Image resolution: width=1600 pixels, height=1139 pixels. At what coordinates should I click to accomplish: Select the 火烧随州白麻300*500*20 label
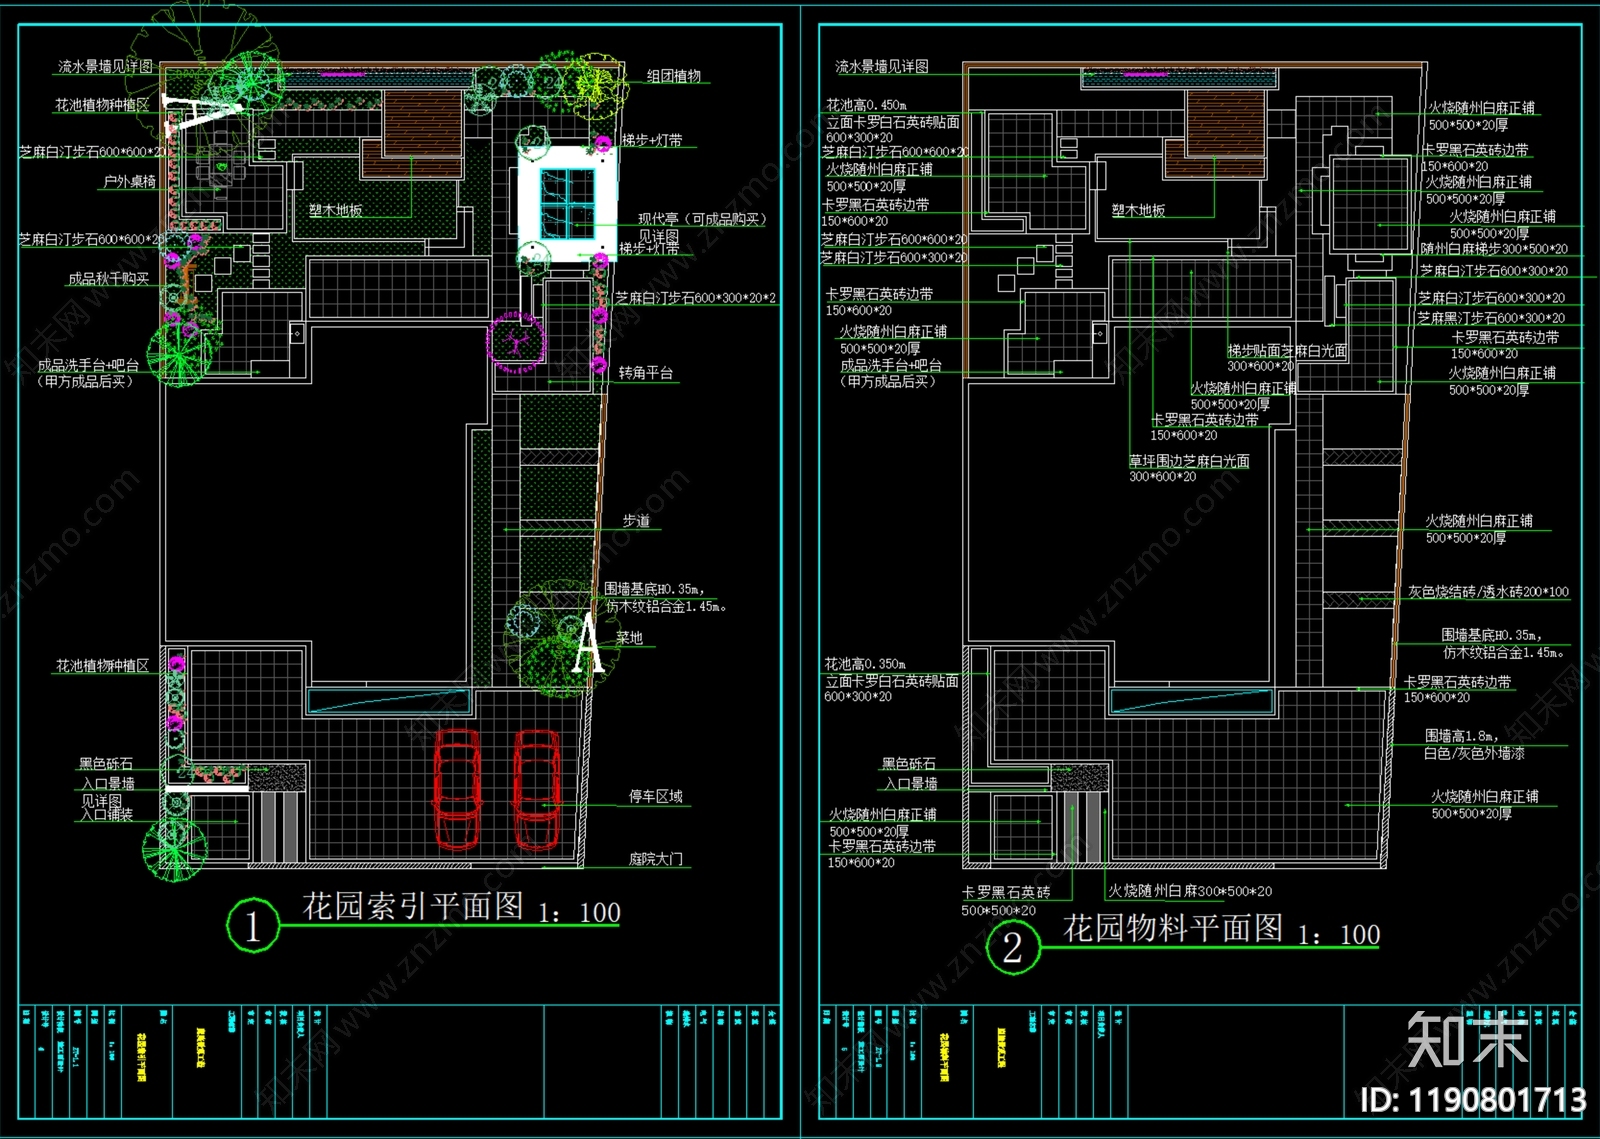coord(1190,891)
